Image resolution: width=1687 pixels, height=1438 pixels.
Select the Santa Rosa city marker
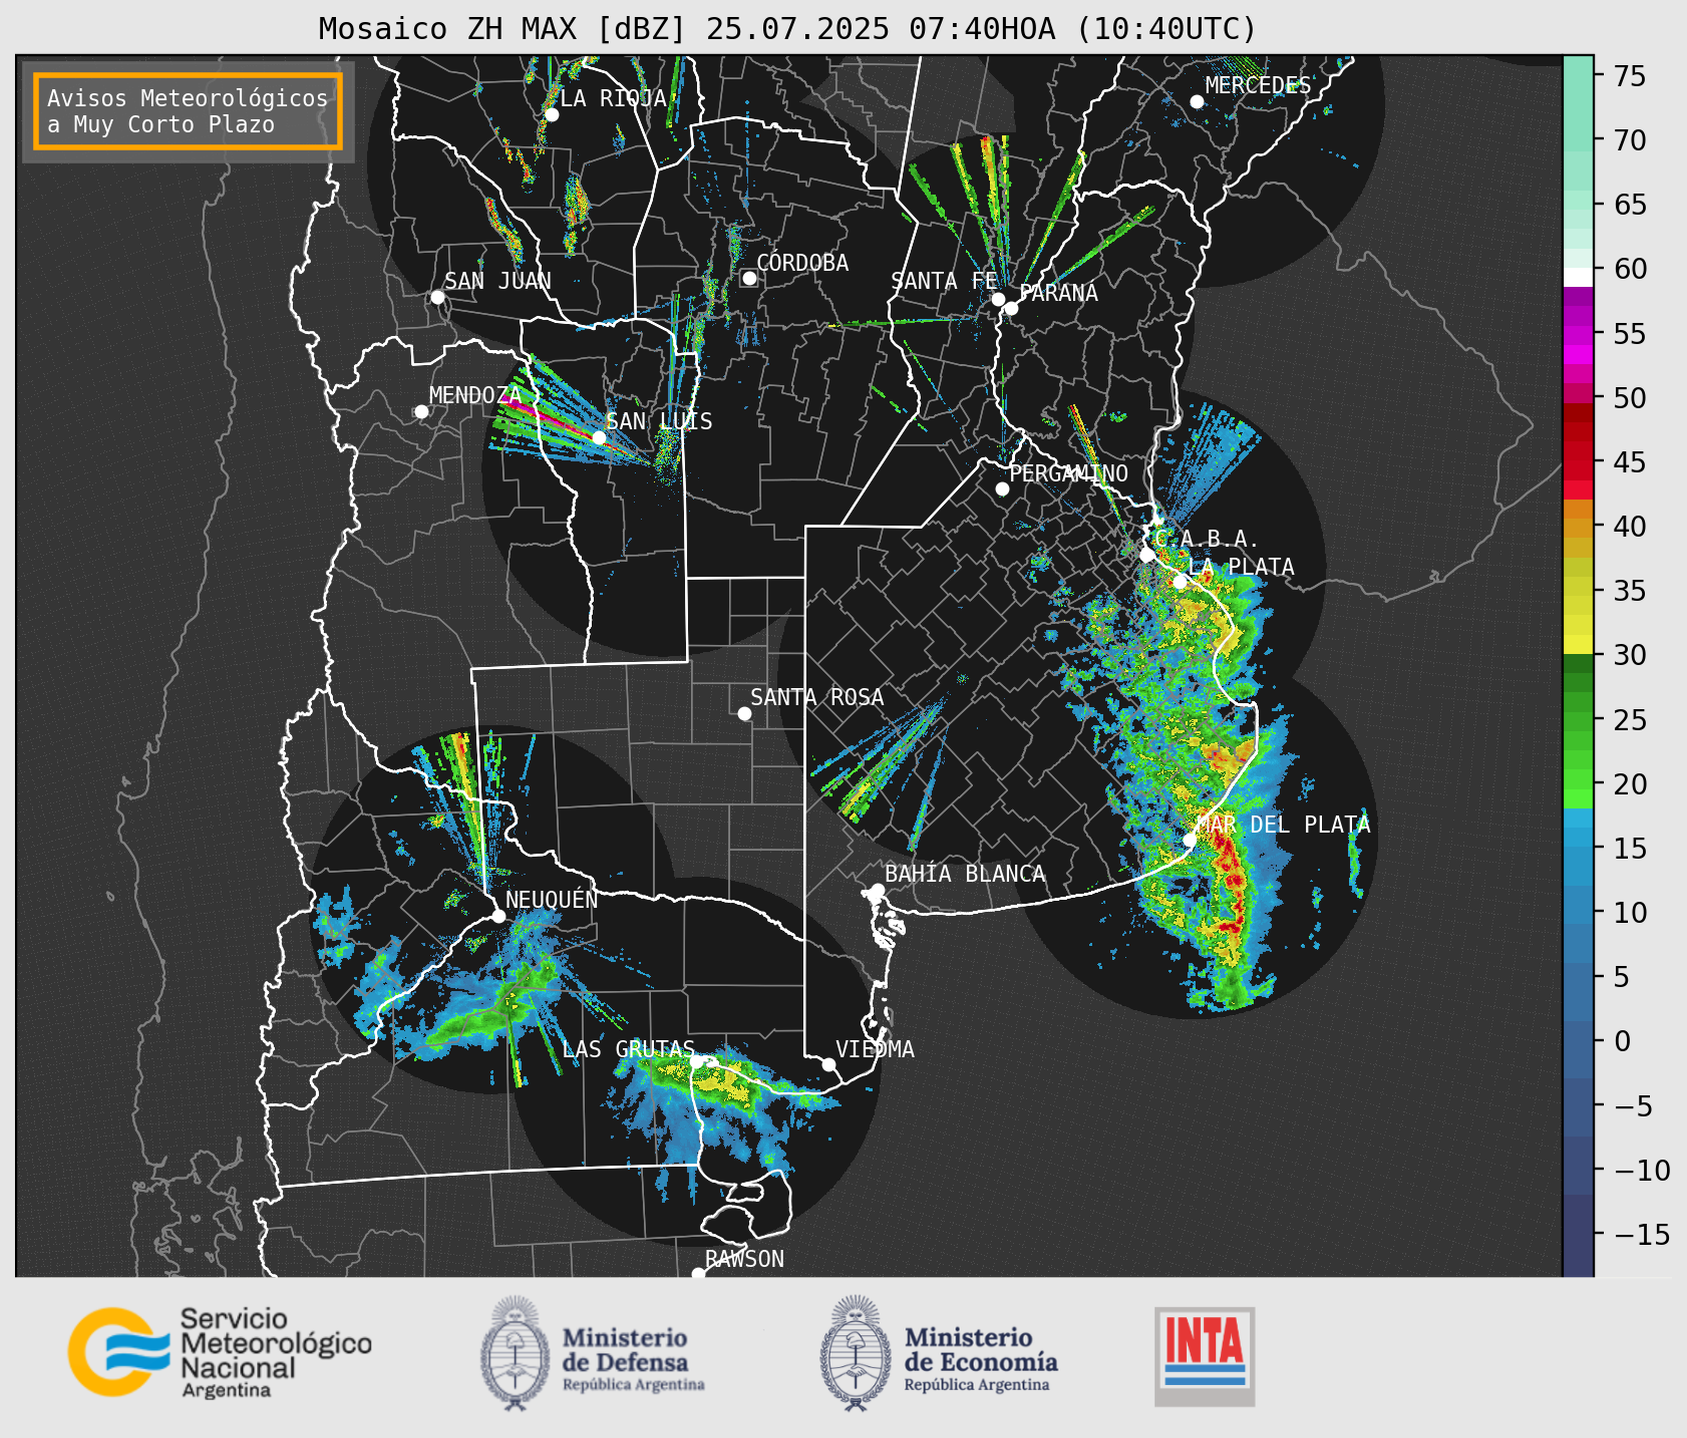coord(744,713)
